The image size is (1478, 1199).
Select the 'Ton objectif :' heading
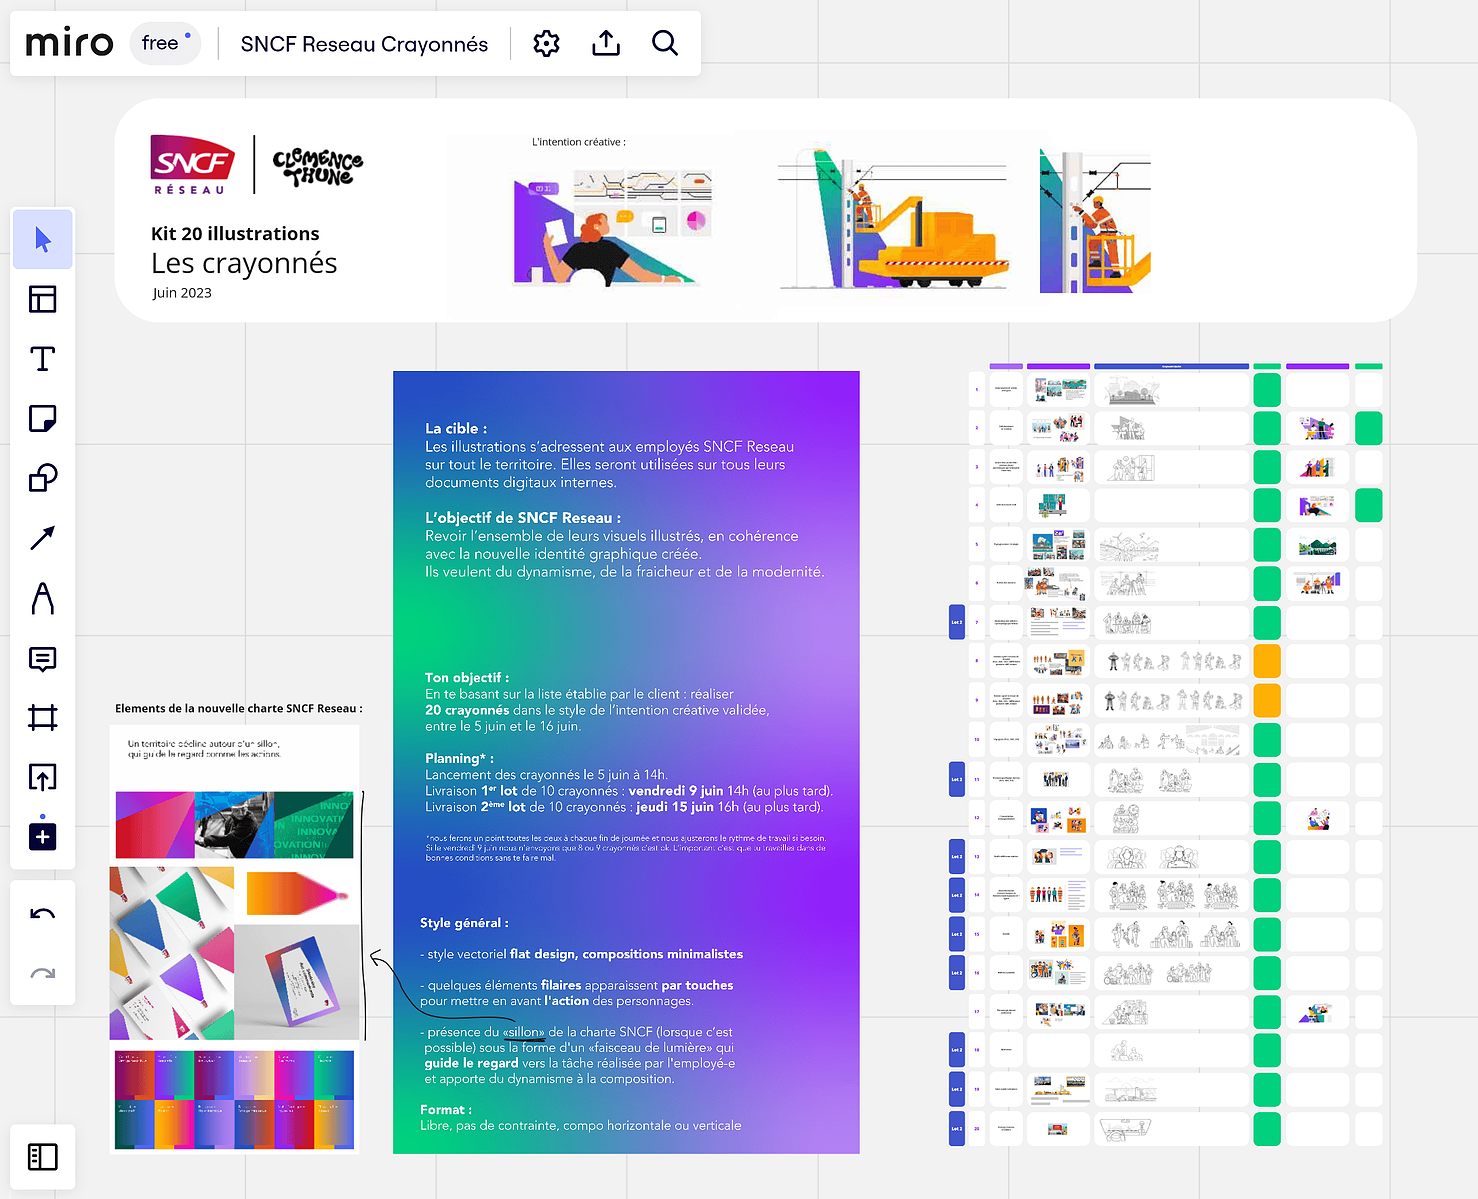pyautogui.click(x=467, y=678)
